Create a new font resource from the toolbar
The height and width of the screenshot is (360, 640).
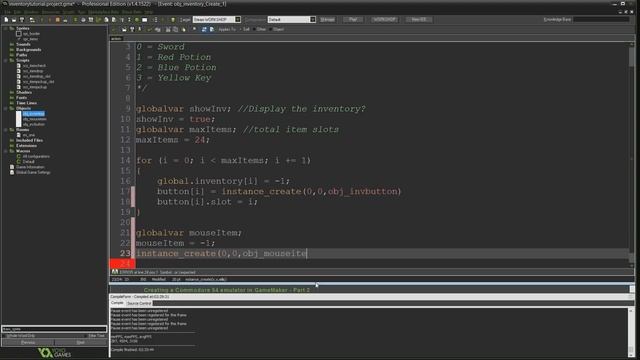point(122,20)
